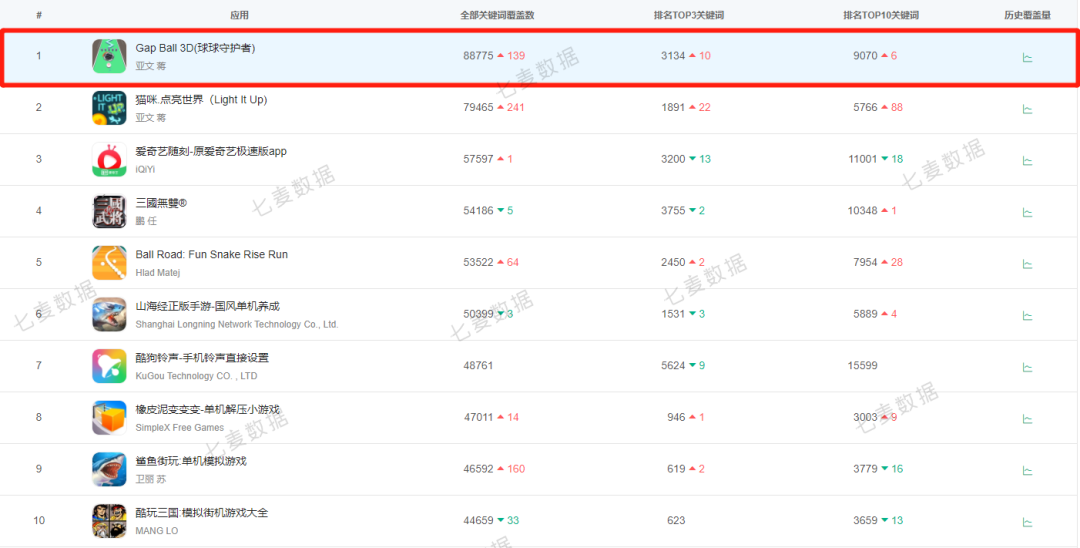Click the 排名TOP10关键词 column header
The height and width of the screenshot is (548, 1080).
(x=881, y=15)
